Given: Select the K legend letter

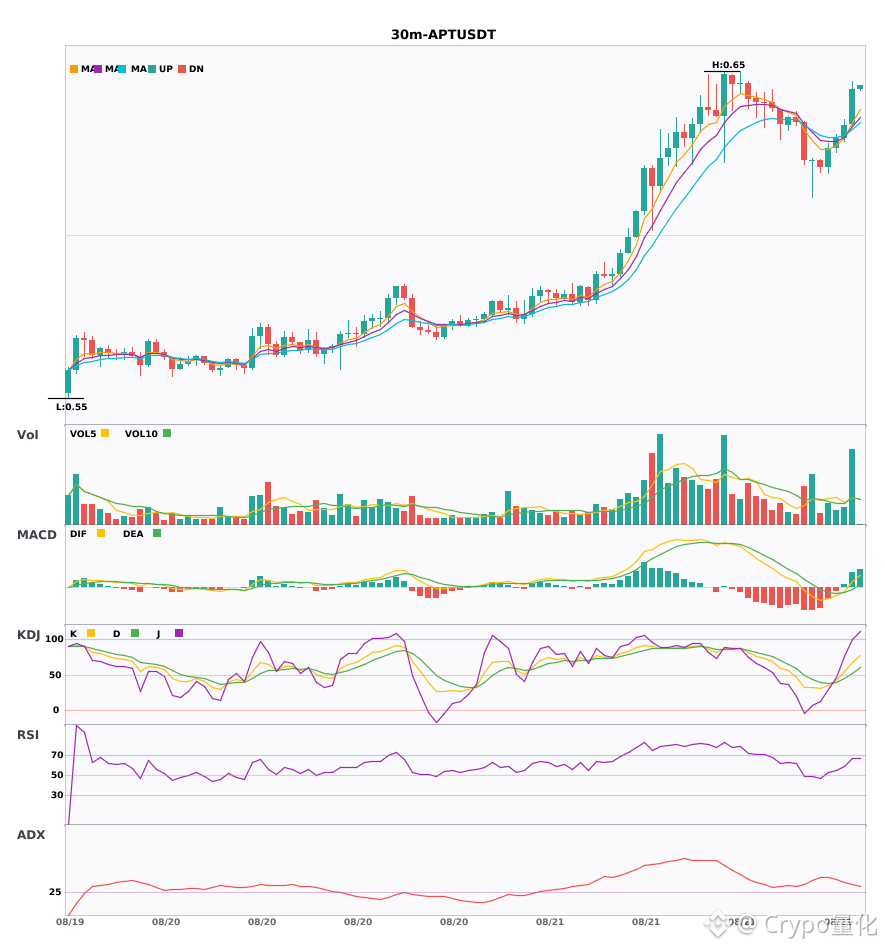Looking at the screenshot, I should pyautogui.click(x=73, y=634).
